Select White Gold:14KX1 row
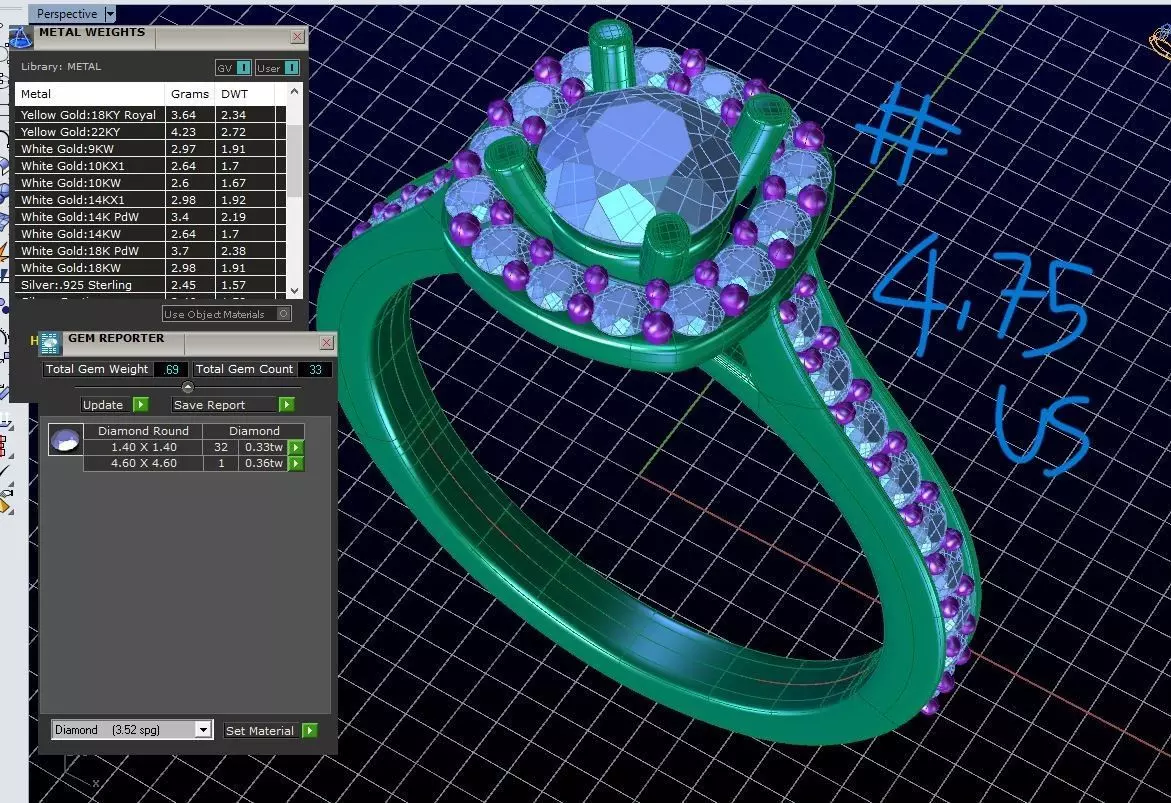 pos(151,200)
